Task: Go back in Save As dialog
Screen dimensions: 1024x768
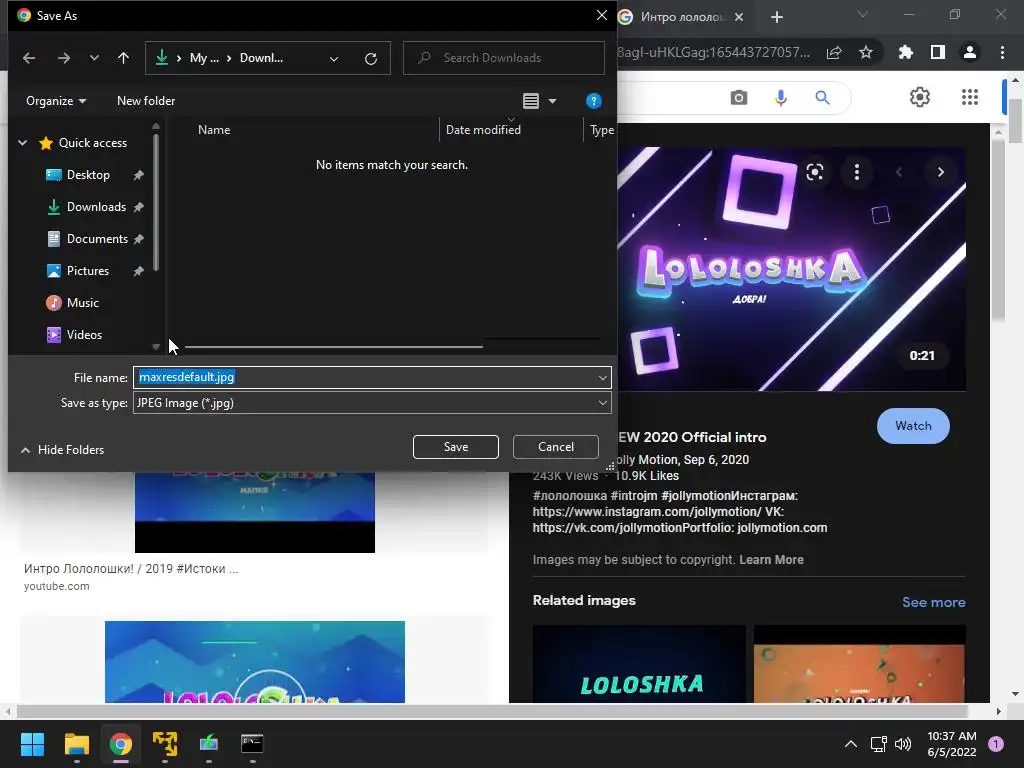Action: pos(29,58)
